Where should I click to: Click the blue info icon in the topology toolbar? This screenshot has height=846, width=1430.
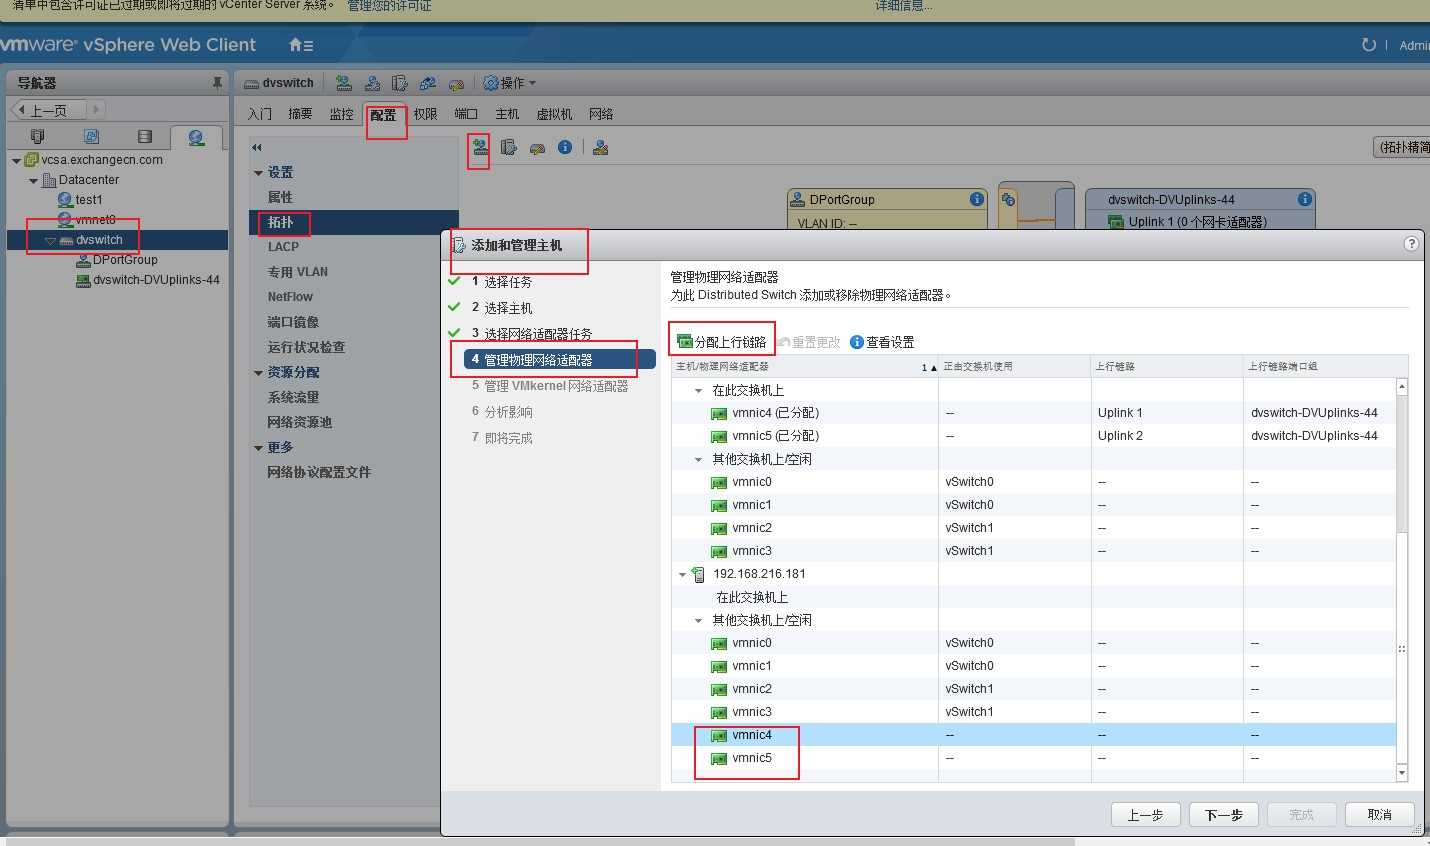pos(565,147)
